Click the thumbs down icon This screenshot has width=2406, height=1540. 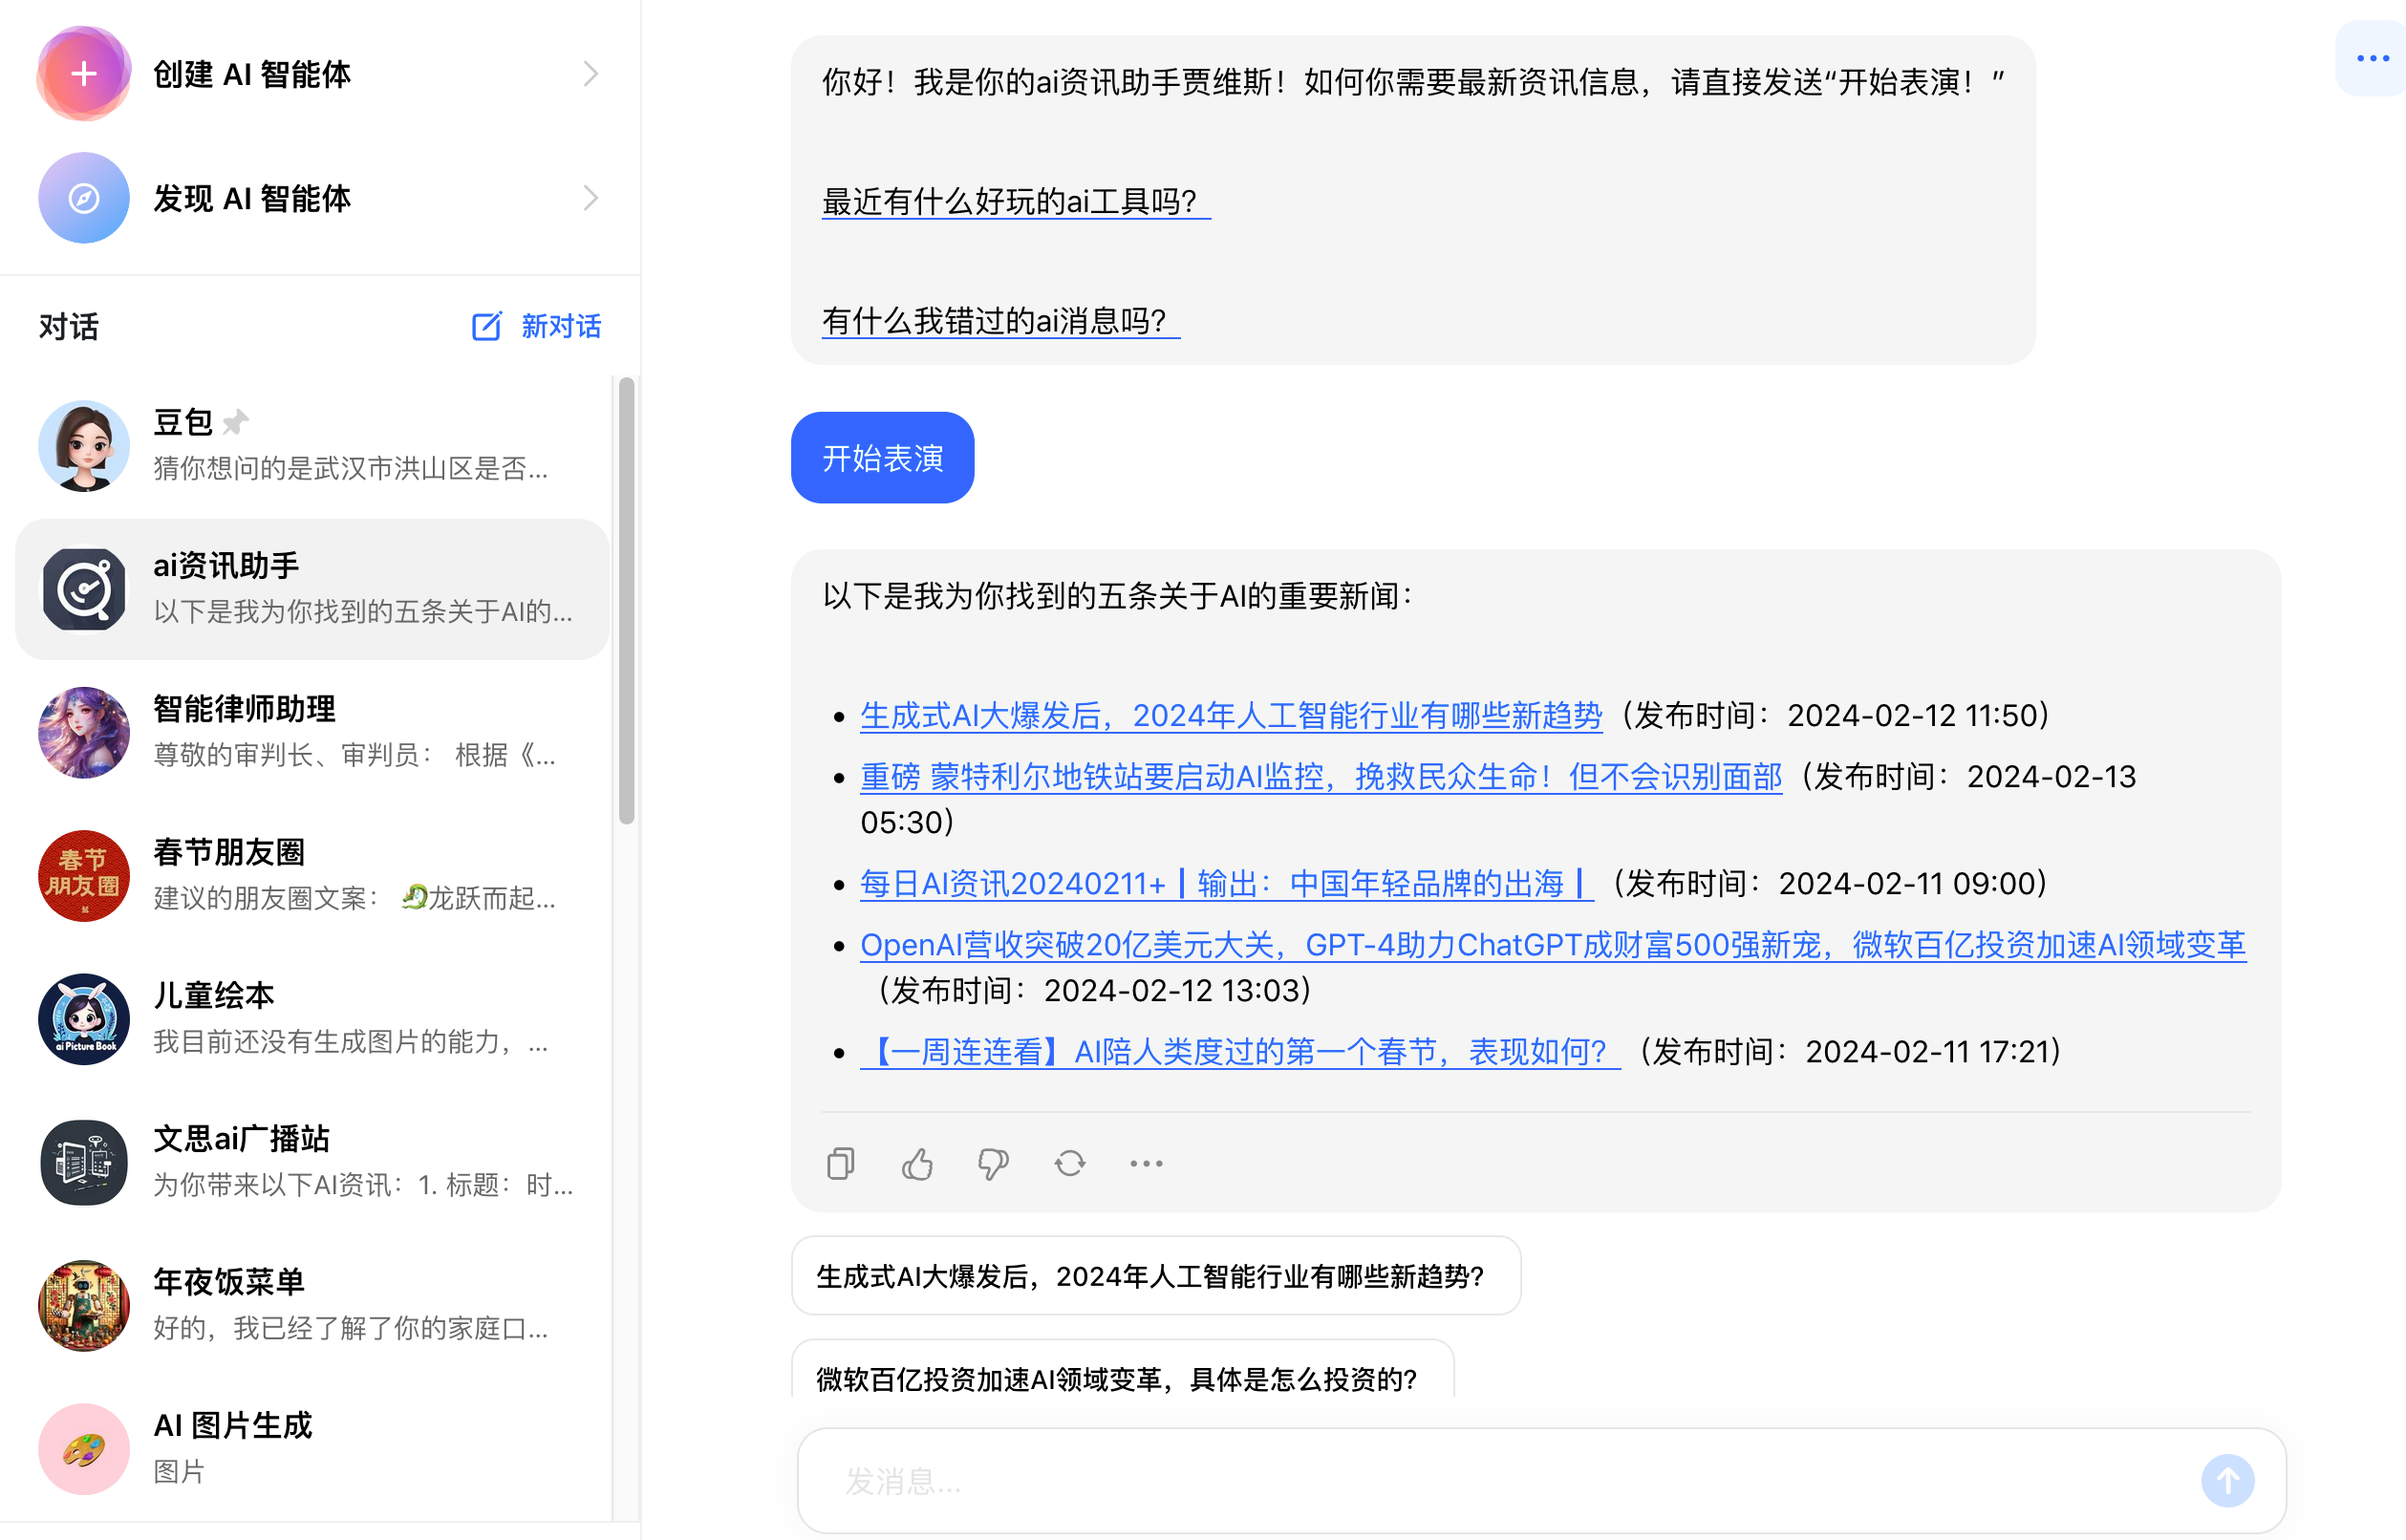point(992,1163)
